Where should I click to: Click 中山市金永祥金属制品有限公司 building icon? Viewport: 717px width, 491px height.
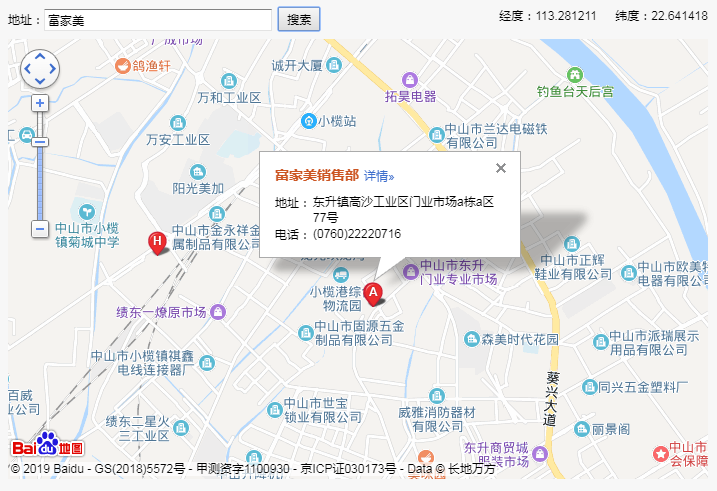(x=216, y=213)
